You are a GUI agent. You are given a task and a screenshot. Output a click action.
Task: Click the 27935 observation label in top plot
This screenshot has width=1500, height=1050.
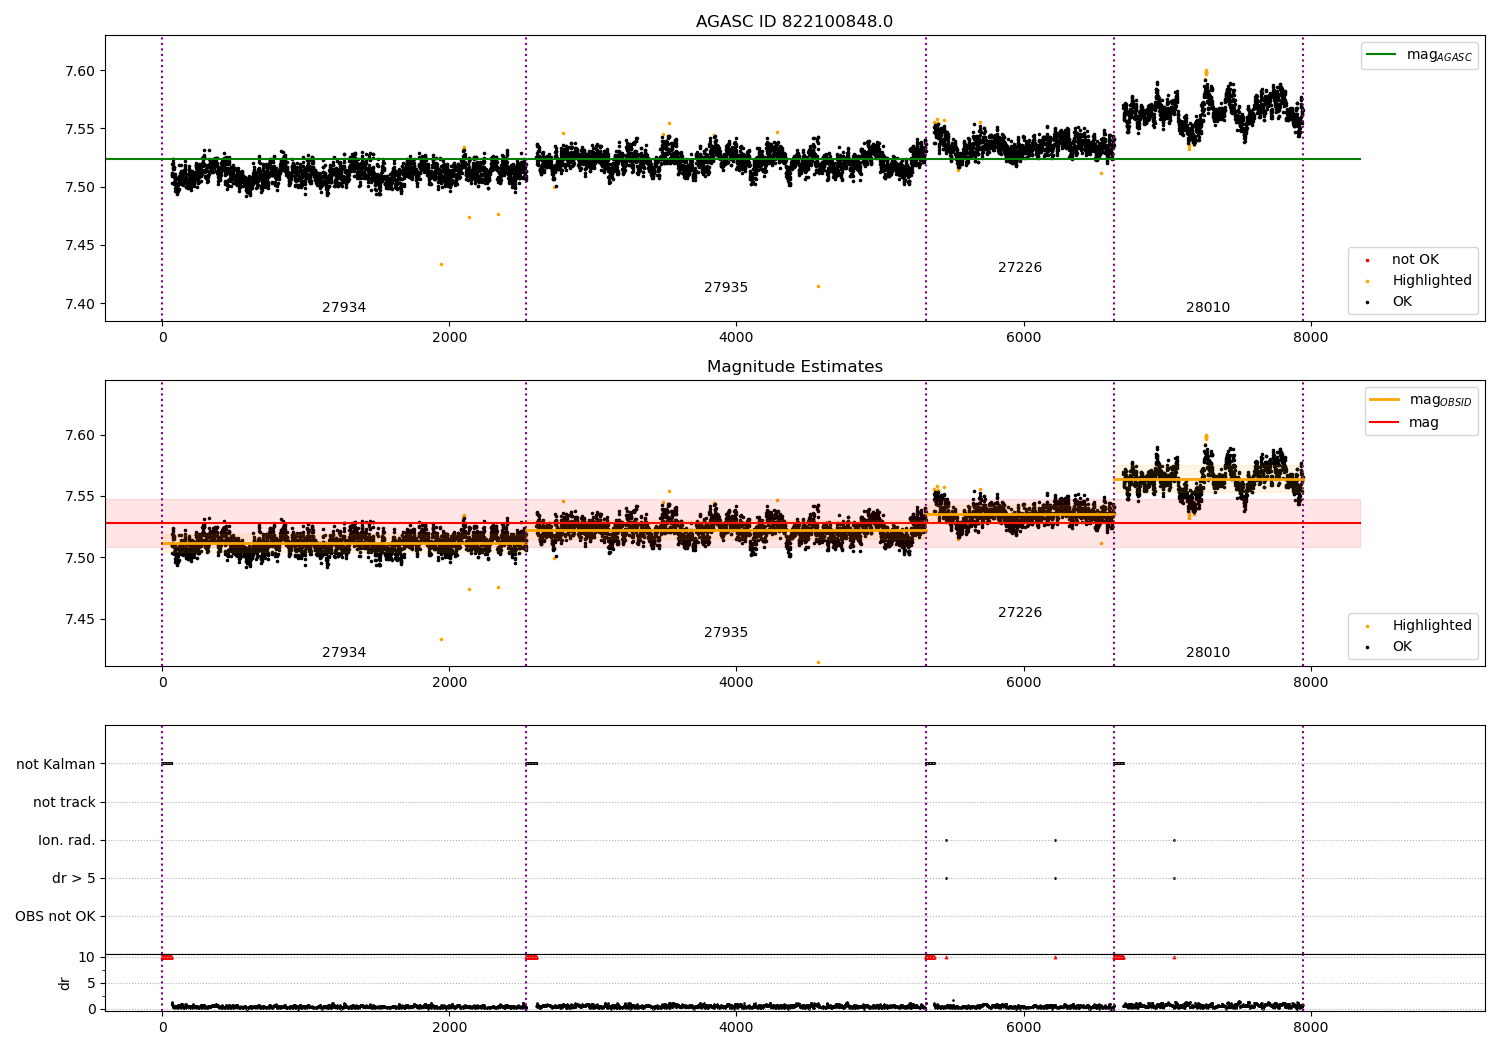click(726, 288)
